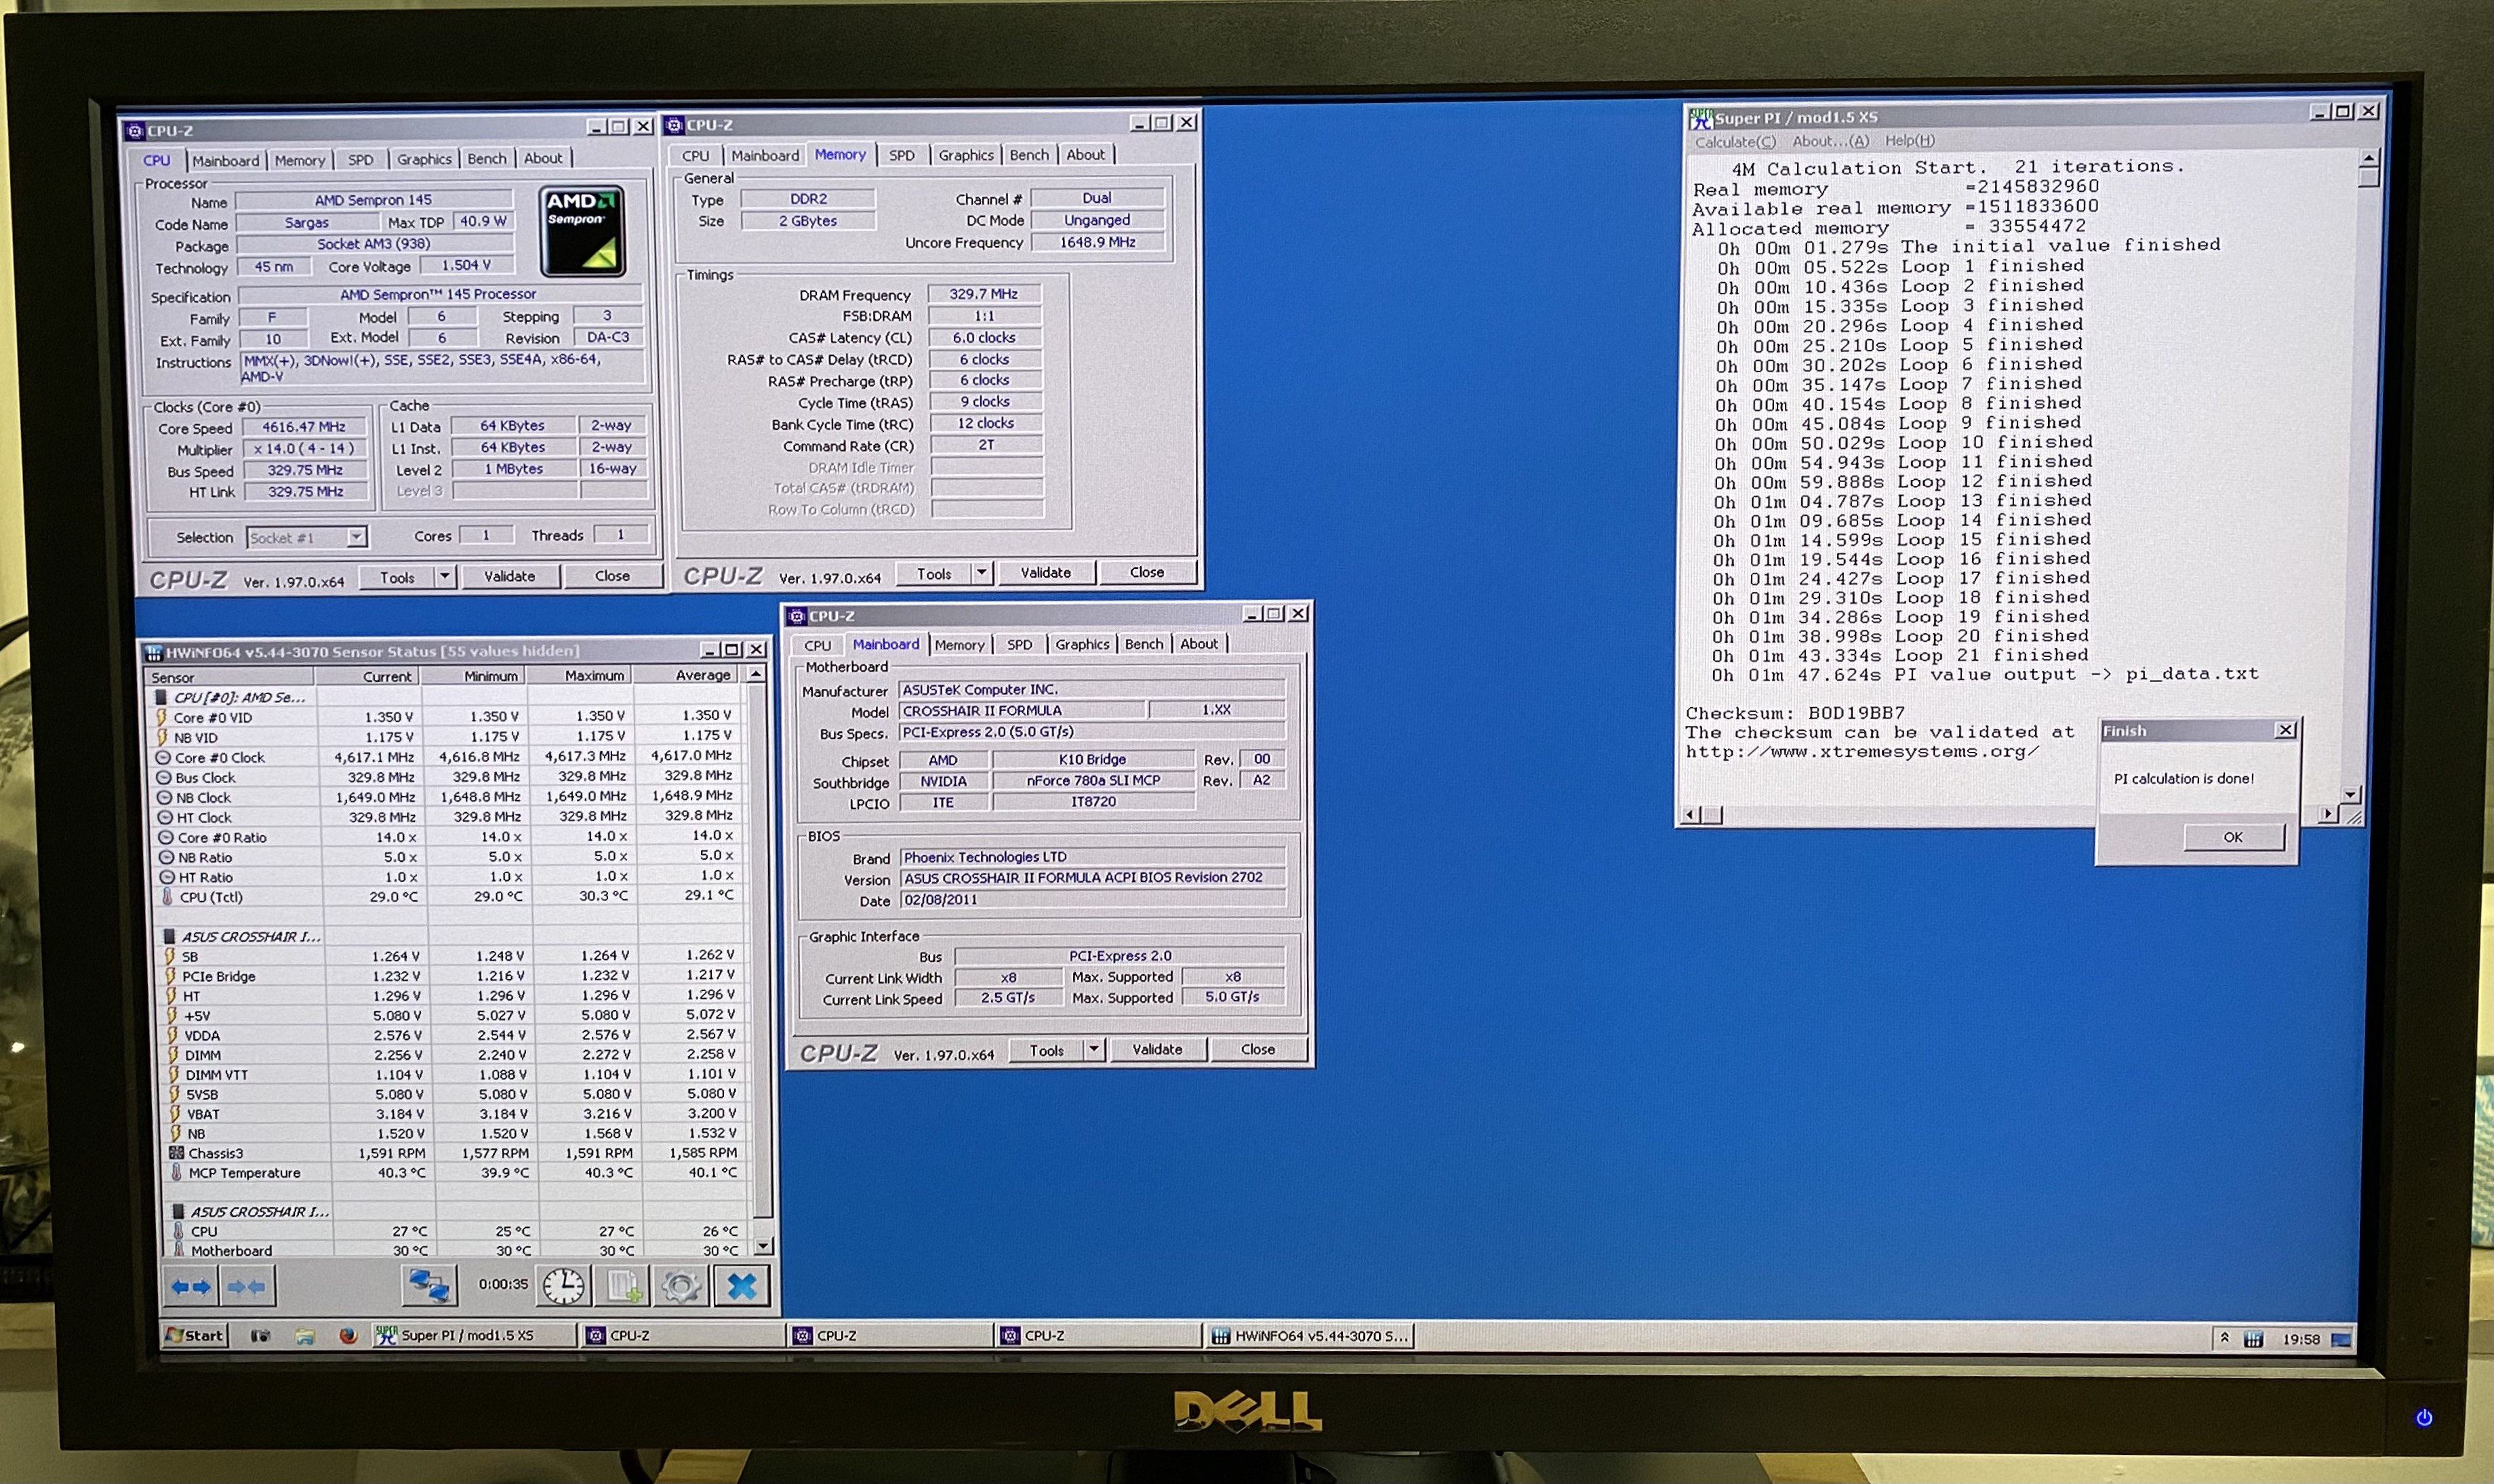Image resolution: width=2494 pixels, height=1484 pixels.
Task: Click the camera icon in quick launch
Action: coord(261,1336)
